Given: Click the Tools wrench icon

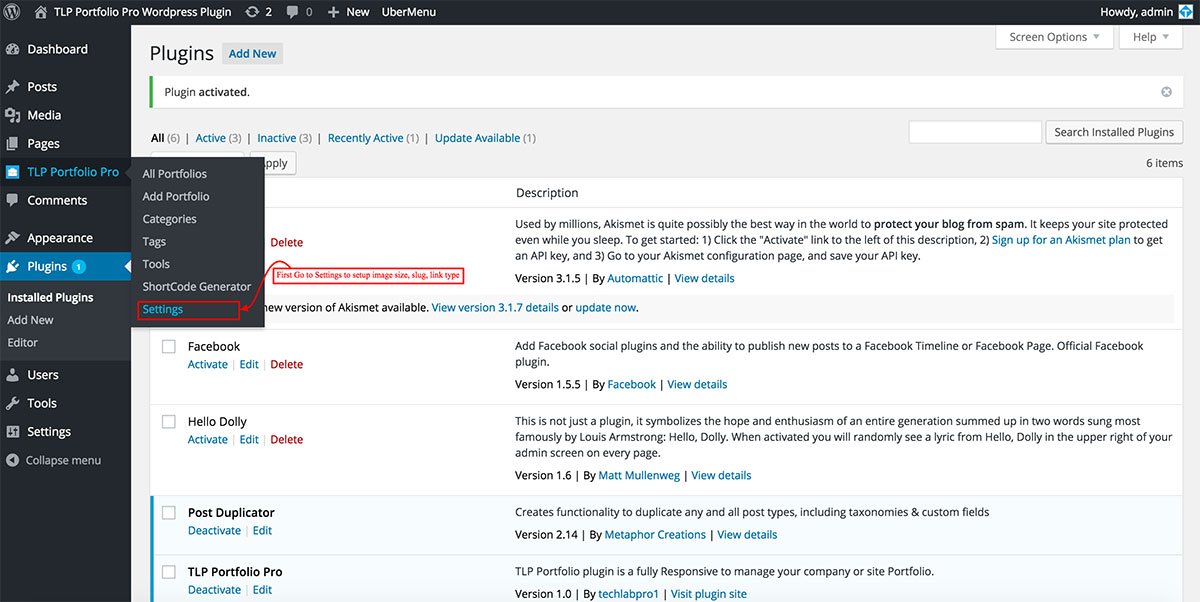Looking at the screenshot, I should pos(13,403).
